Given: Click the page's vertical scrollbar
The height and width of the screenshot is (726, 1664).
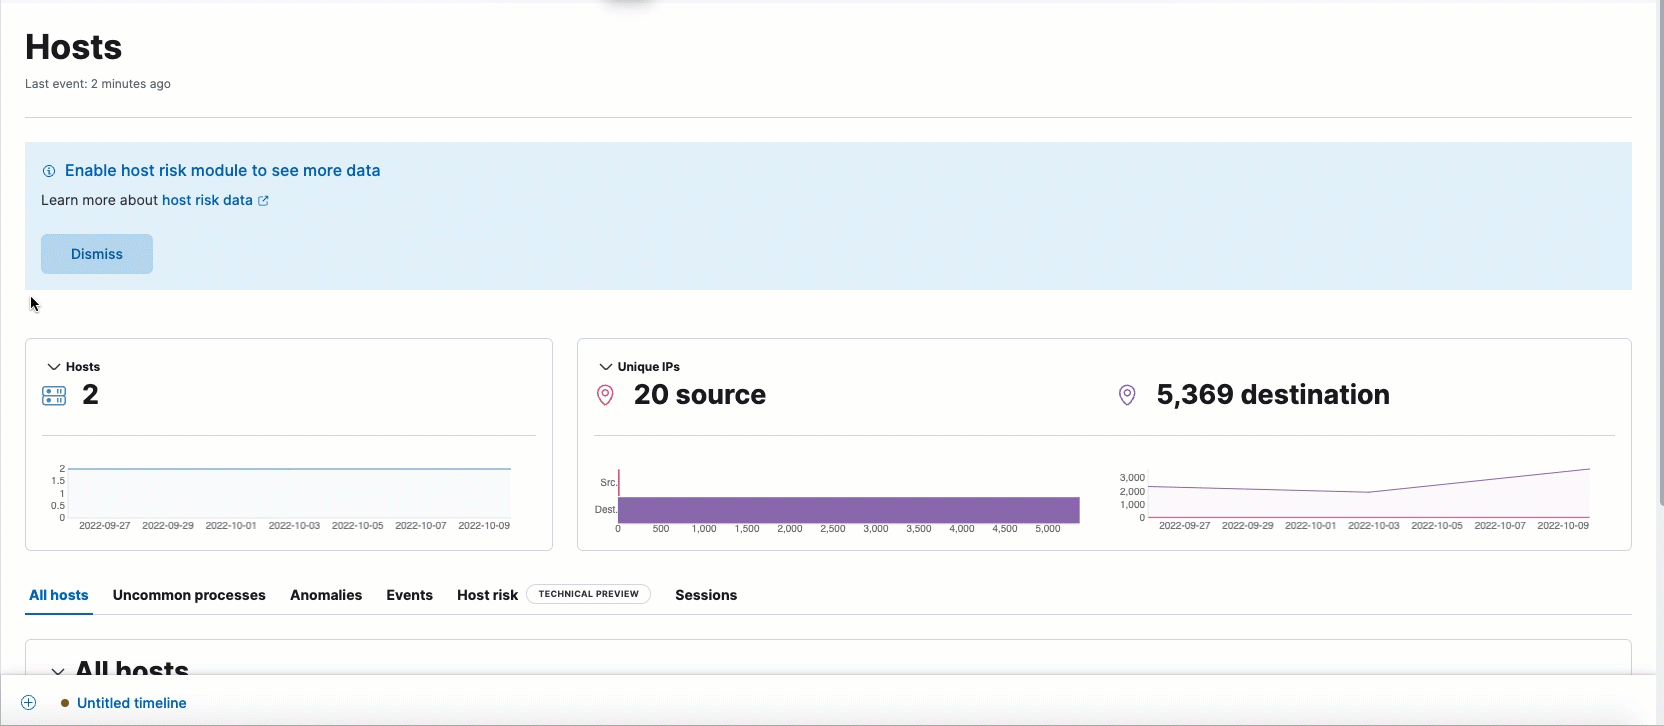Looking at the screenshot, I should pos(1660,300).
